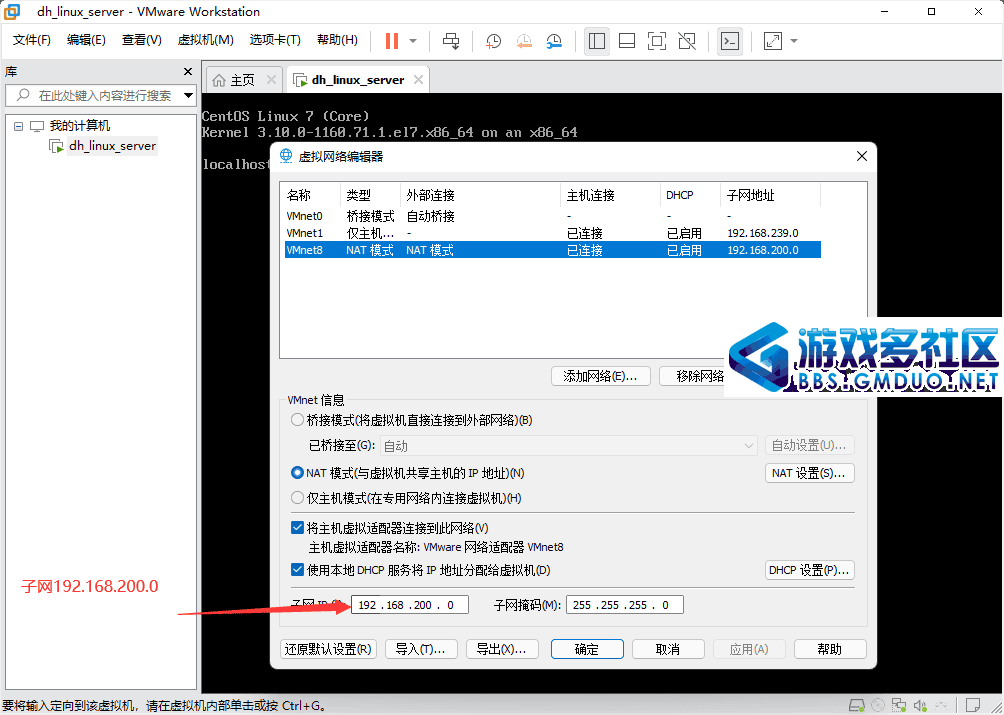1004x715 pixels.
Task: Select the VMnet1 row in network list
Action: coord(553,233)
